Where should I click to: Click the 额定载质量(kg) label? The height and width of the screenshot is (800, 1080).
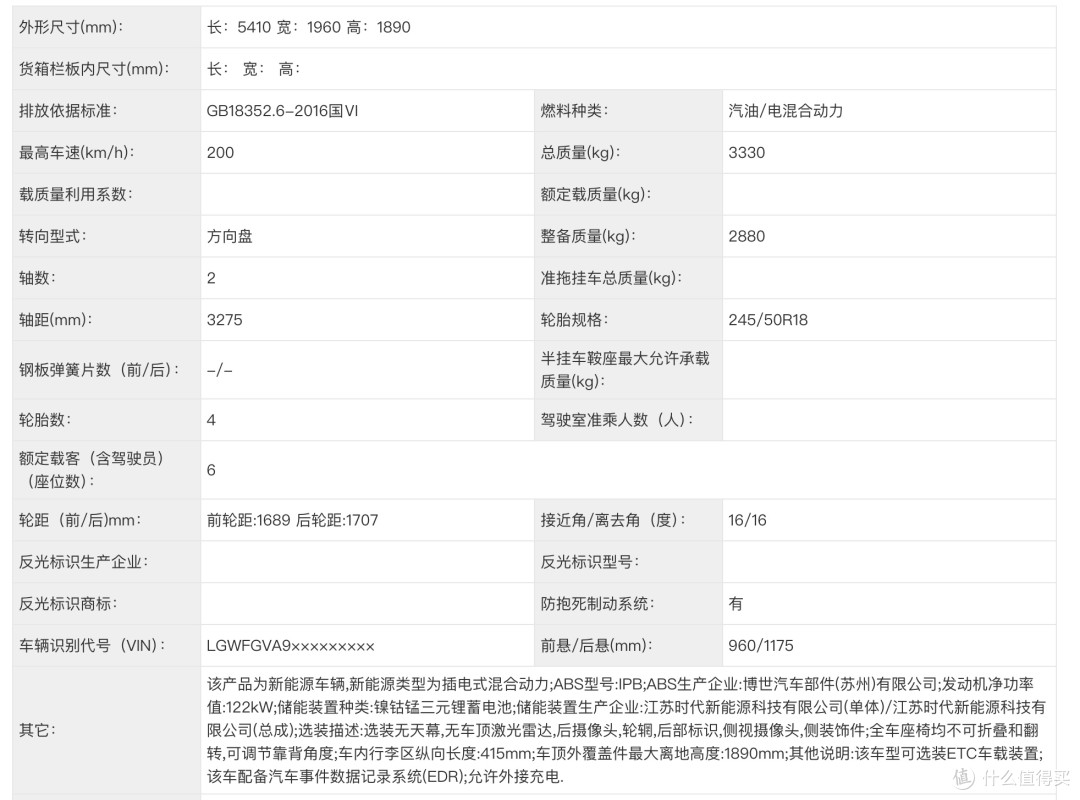596,194
